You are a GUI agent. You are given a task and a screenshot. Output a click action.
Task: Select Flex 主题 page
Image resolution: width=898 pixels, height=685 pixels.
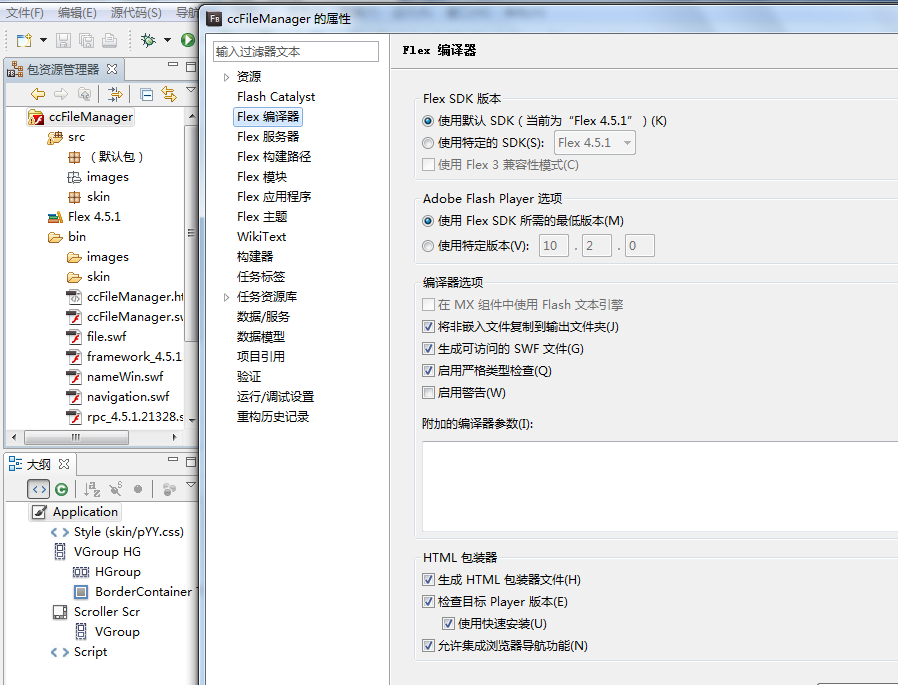click(262, 216)
